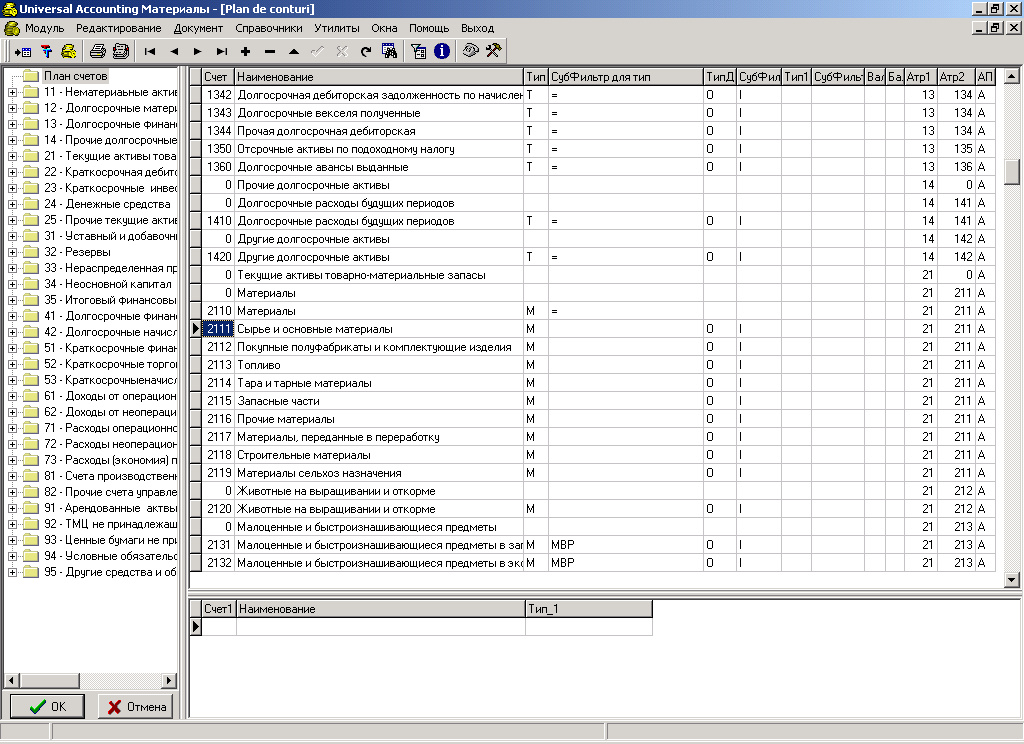Expand the '11 - Нематериальные' tree node
This screenshot has width=1024, height=744.
pyautogui.click(x=12, y=93)
